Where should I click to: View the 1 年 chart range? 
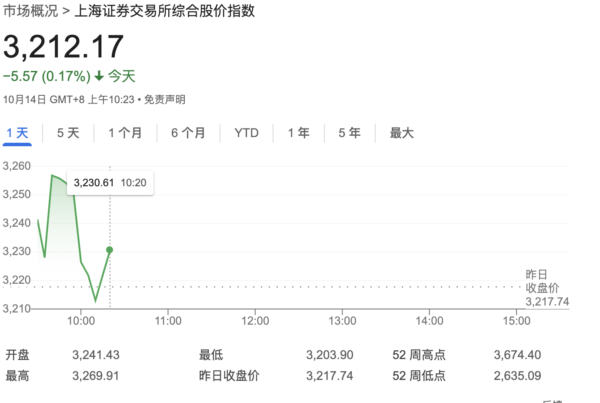point(298,133)
